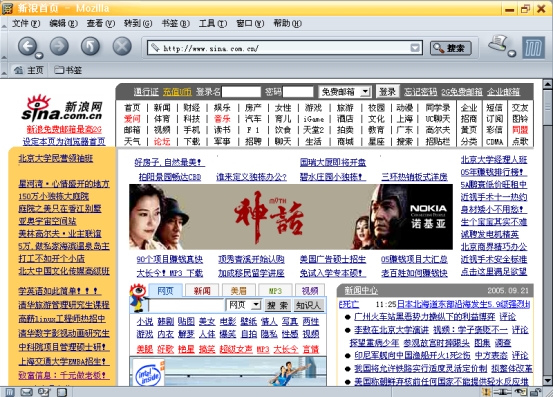Image resolution: width=553 pixels, height=397 pixels.
Task: Click the Stop loading icon
Action: click(122, 46)
